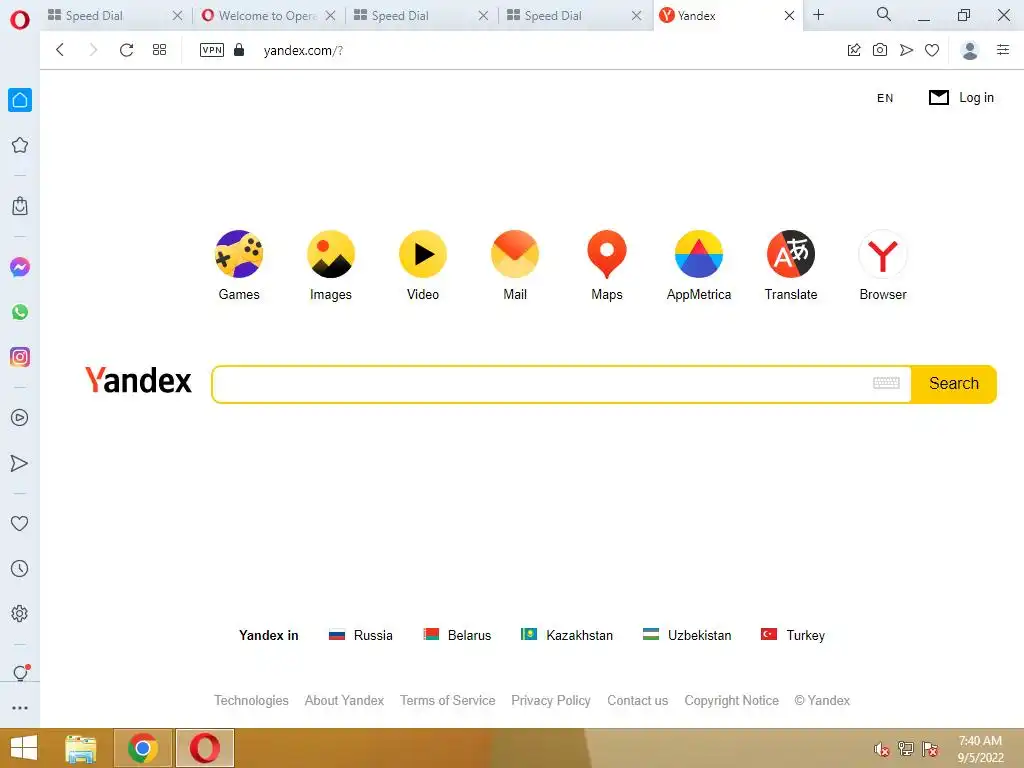Open History clock icon in sidebar
The width and height of the screenshot is (1024, 768).
(20, 568)
